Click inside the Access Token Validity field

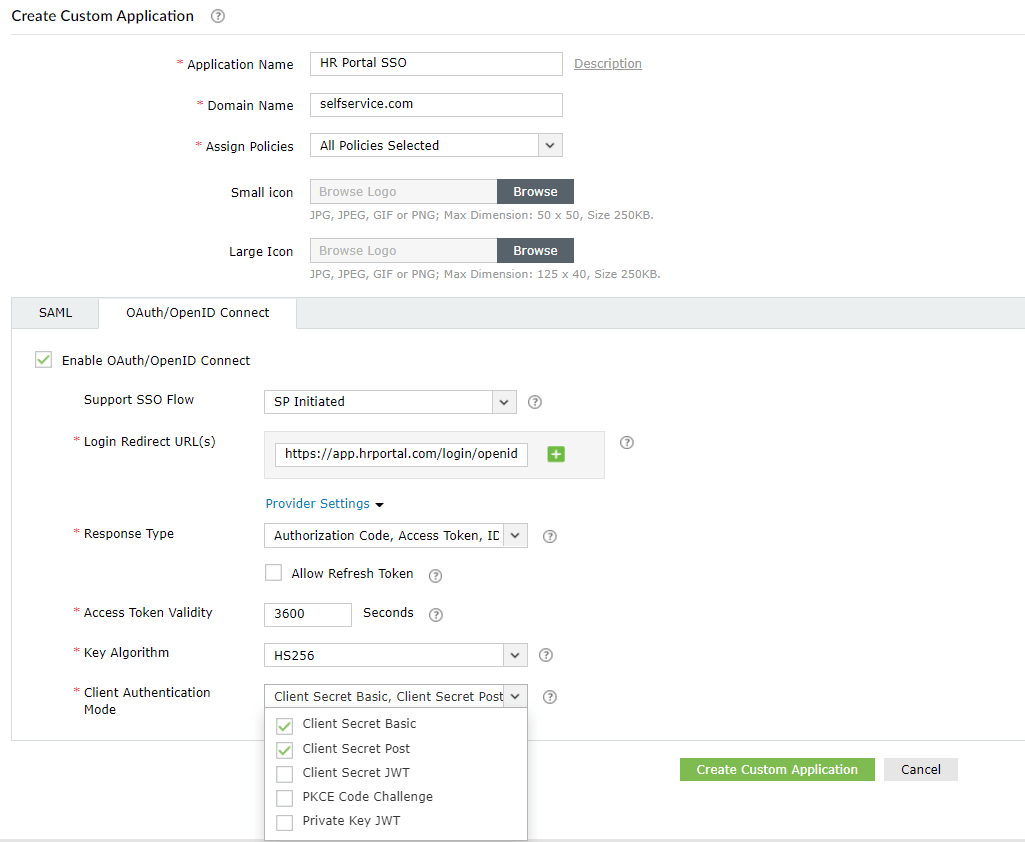tap(307, 614)
